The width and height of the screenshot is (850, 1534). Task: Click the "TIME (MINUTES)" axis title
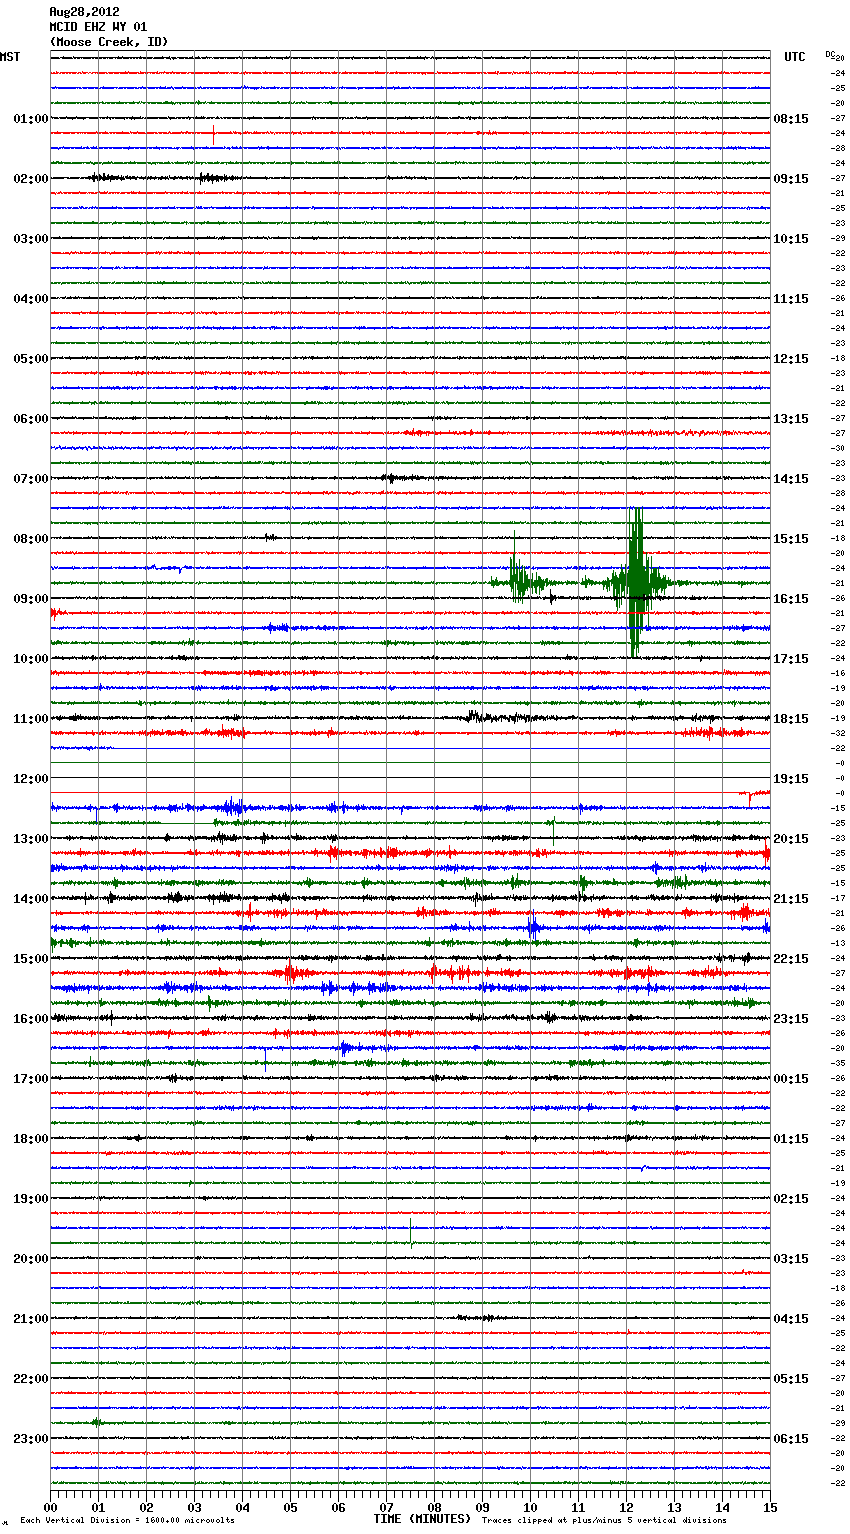[x=422, y=1519]
